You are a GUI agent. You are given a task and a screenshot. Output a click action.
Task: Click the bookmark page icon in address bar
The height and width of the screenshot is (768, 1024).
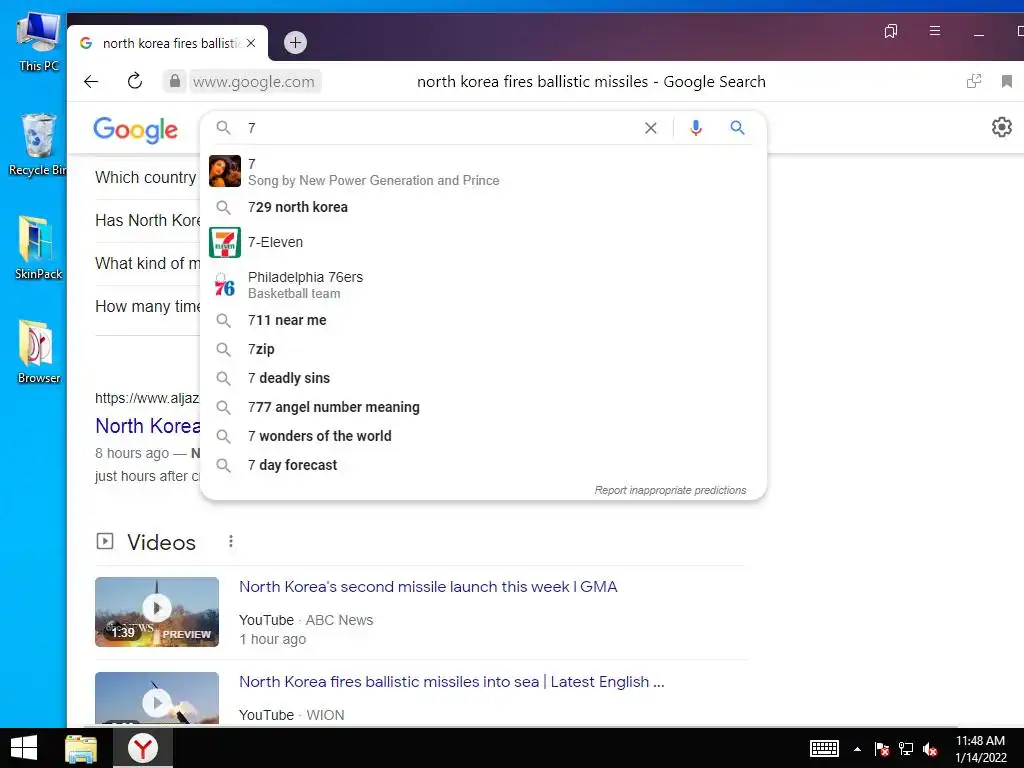(1006, 81)
